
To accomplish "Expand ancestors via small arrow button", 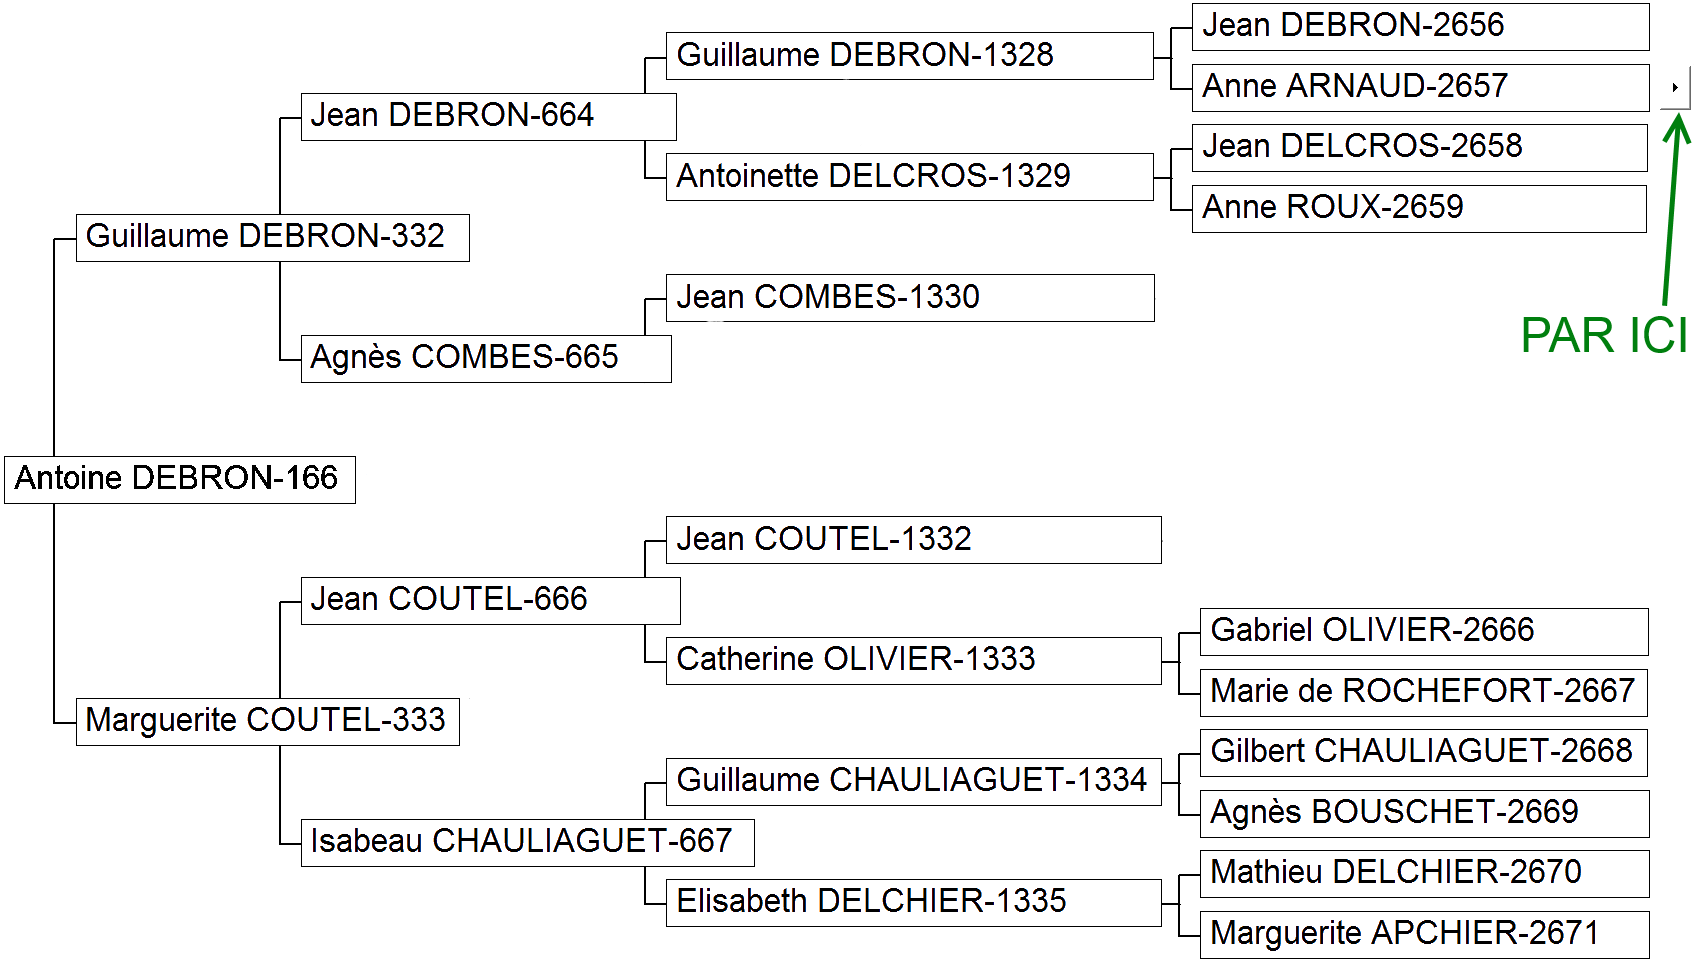I will click(x=1675, y=88).
